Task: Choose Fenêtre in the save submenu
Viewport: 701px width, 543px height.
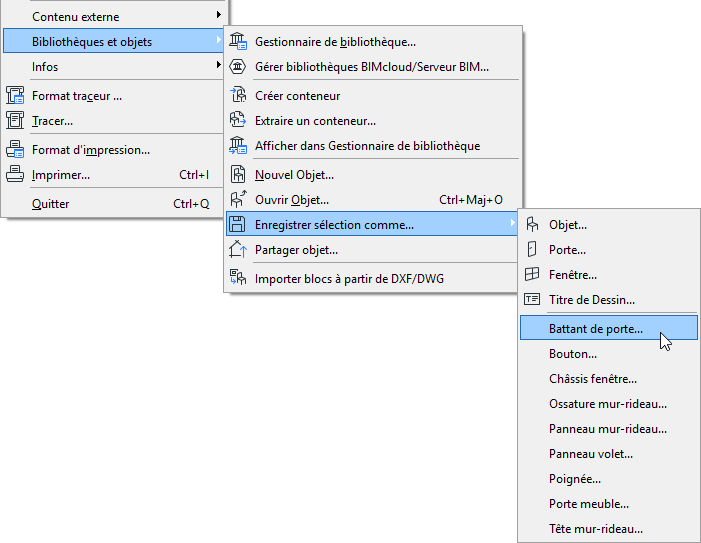Action: tap(573, 274)
